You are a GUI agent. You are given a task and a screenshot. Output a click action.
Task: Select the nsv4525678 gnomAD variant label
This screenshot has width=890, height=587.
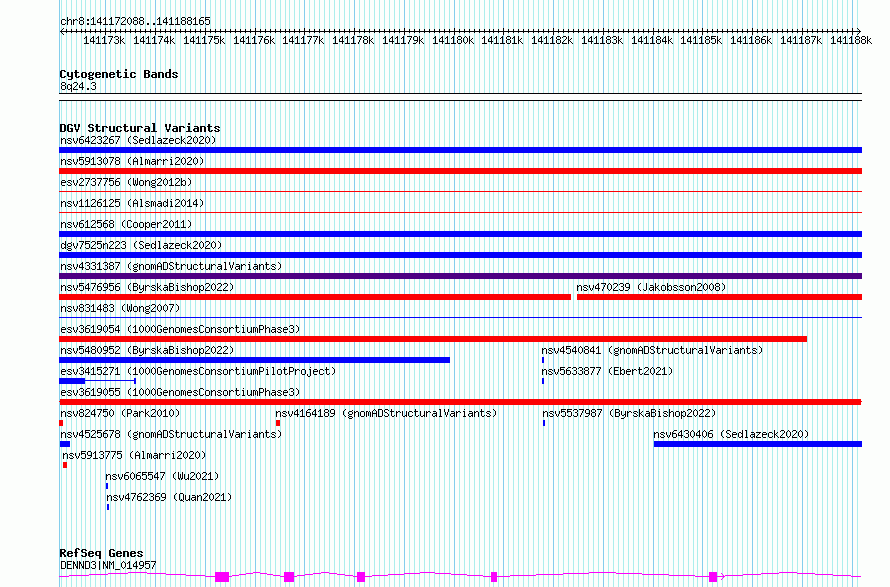coord(171,434)
